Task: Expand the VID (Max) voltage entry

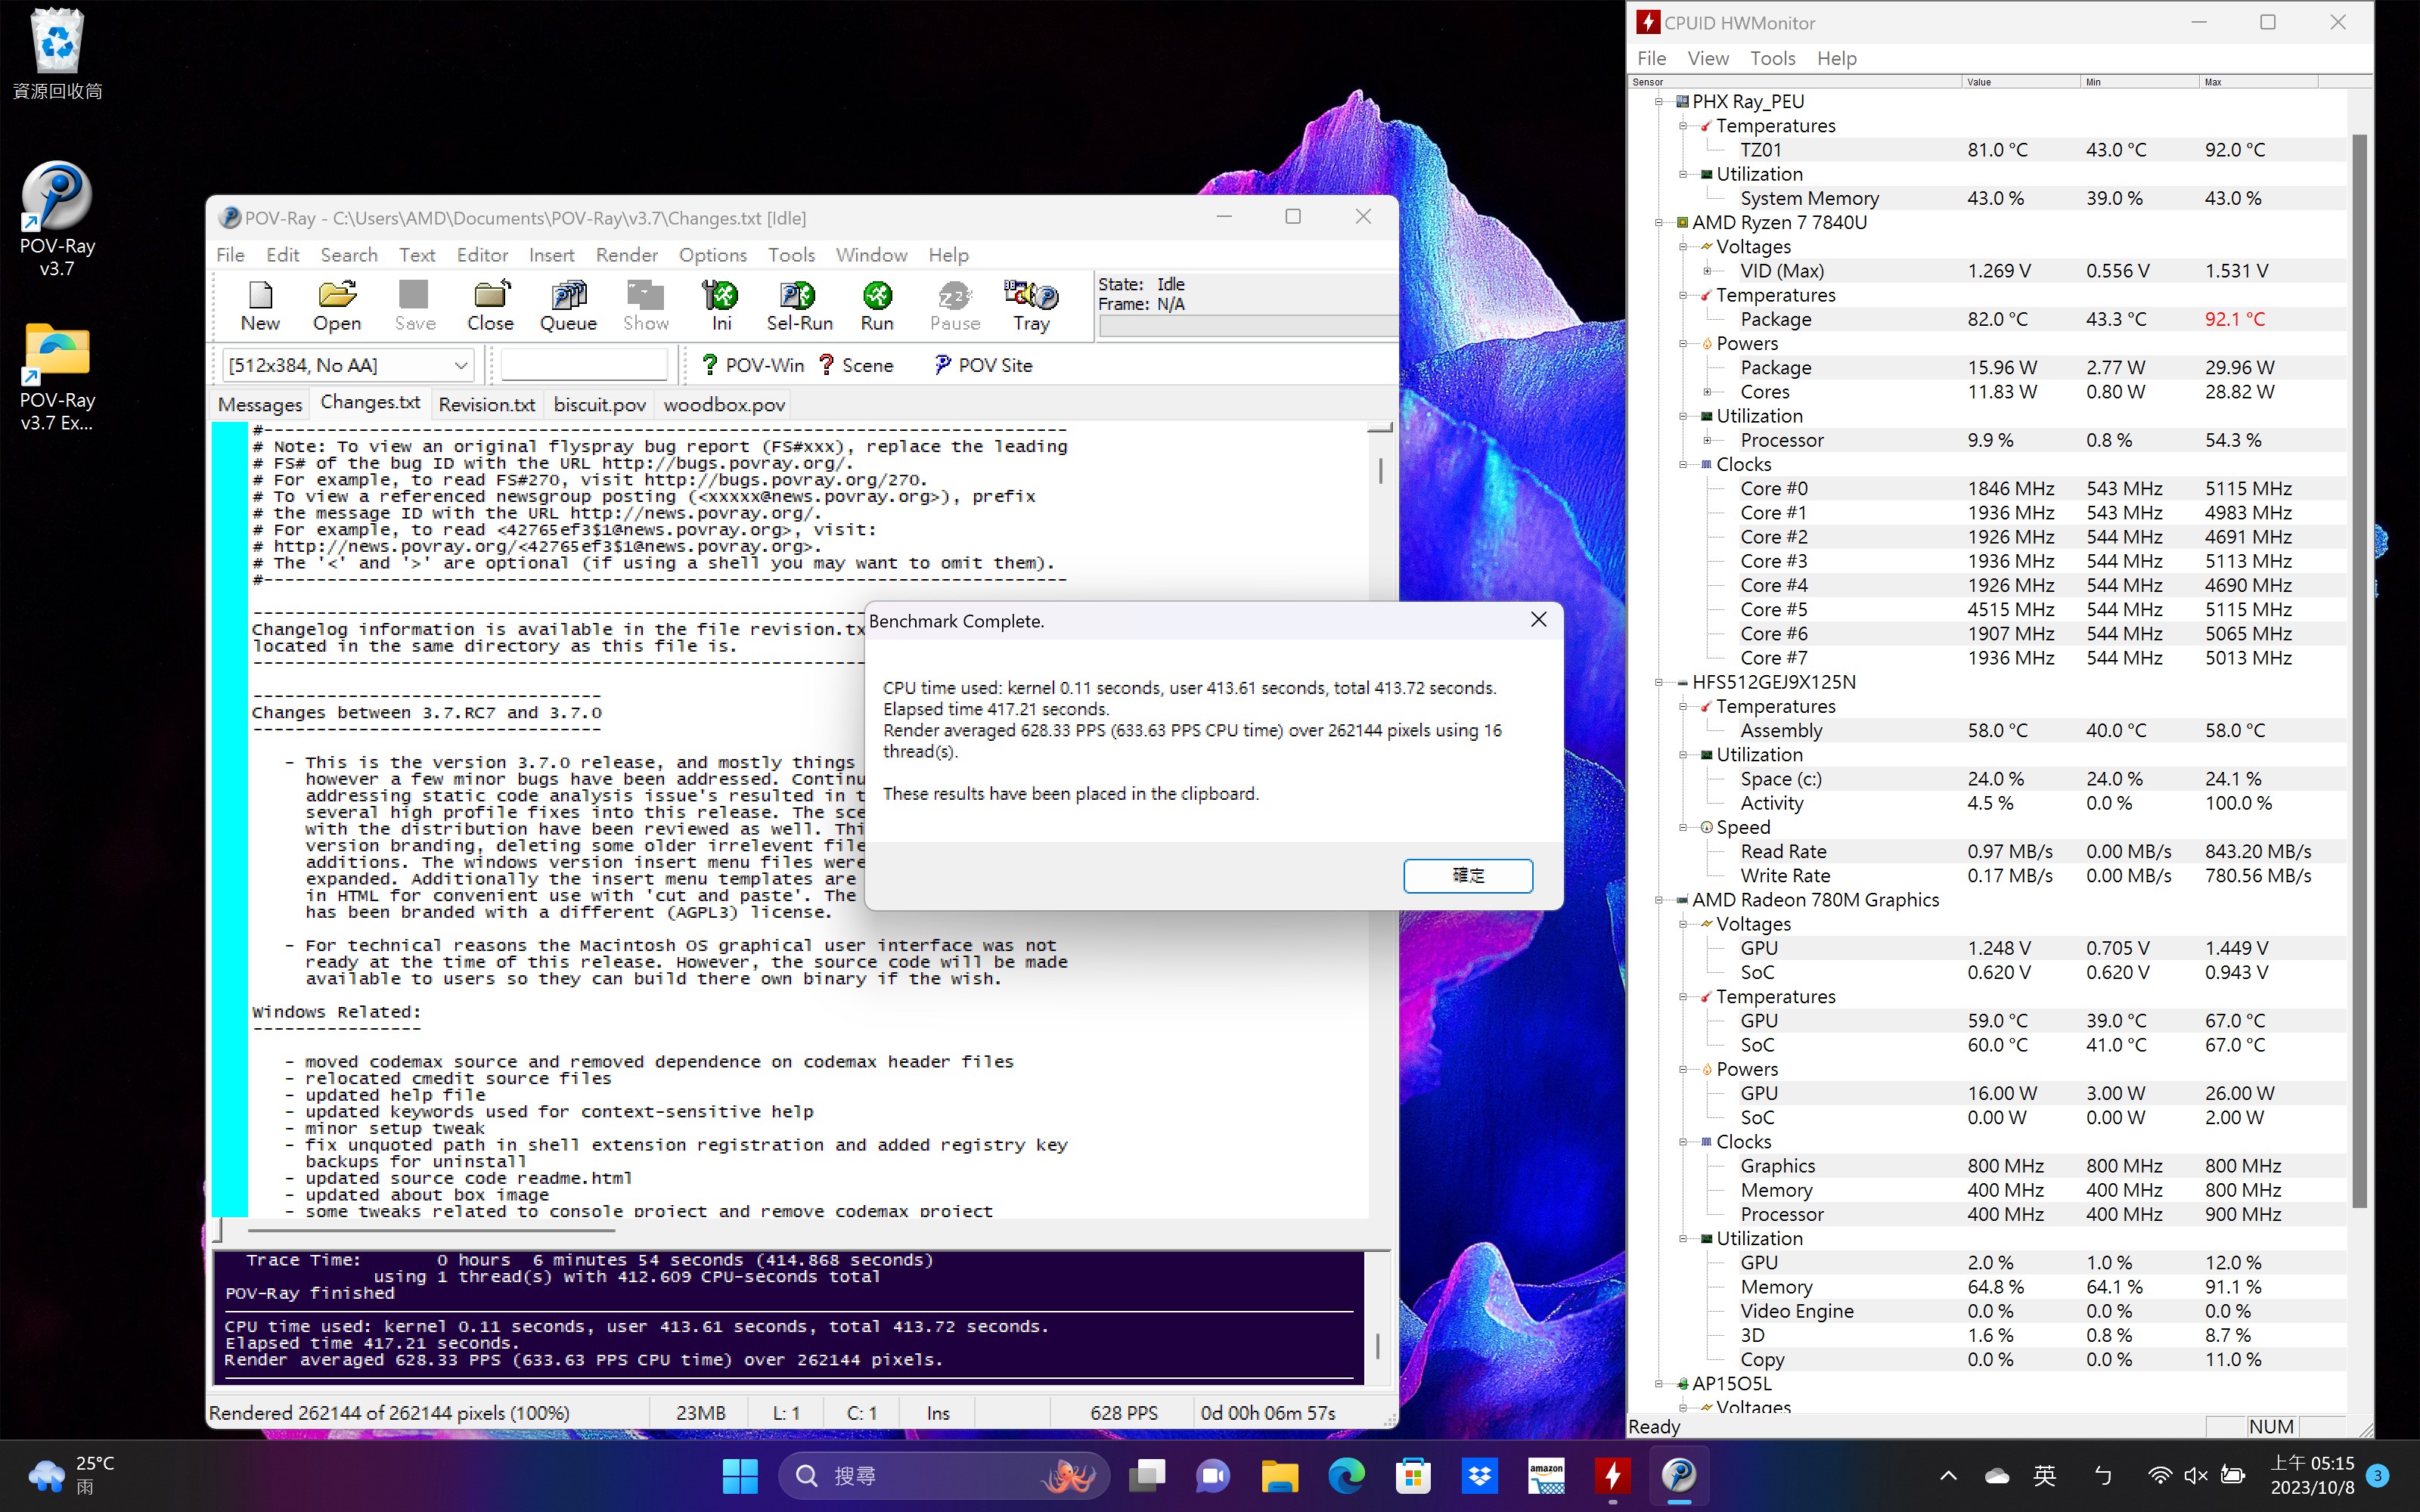Action: 1708,271
